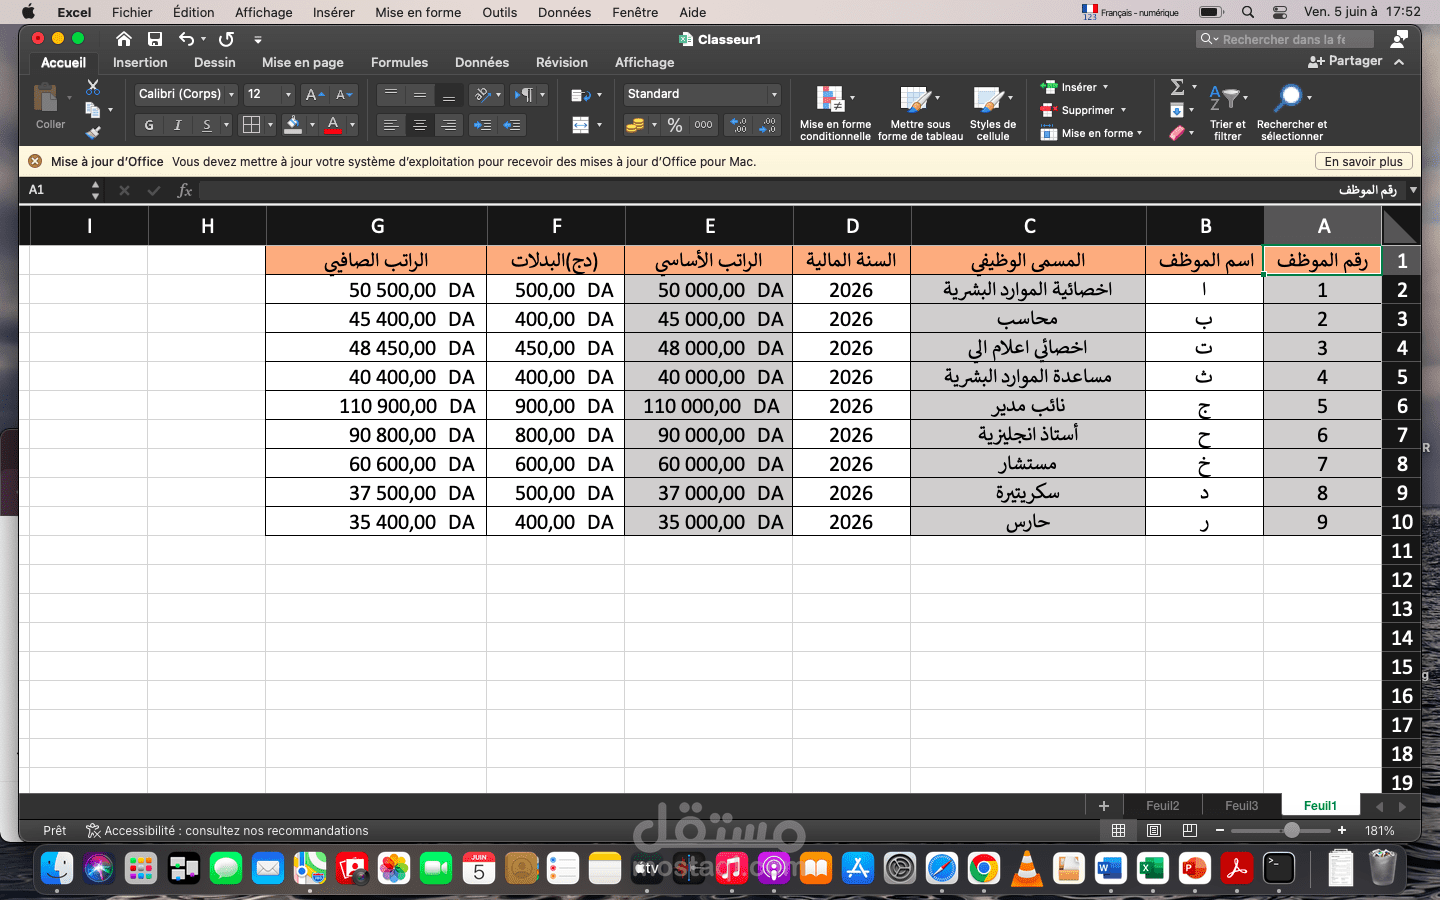
Task: Click the AutoSum sigma icon
Action: click(1177, 87)
